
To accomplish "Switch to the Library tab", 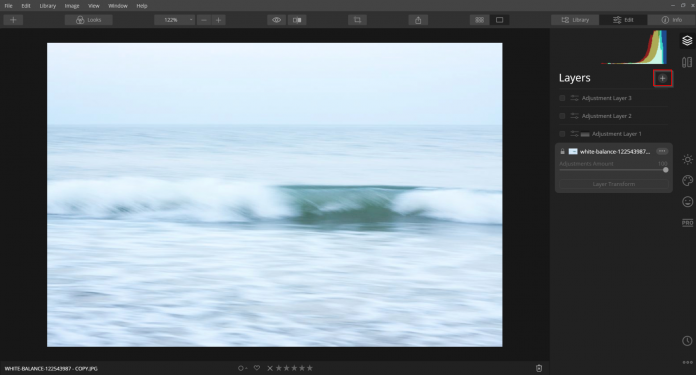I will click(x=575, y=20).
